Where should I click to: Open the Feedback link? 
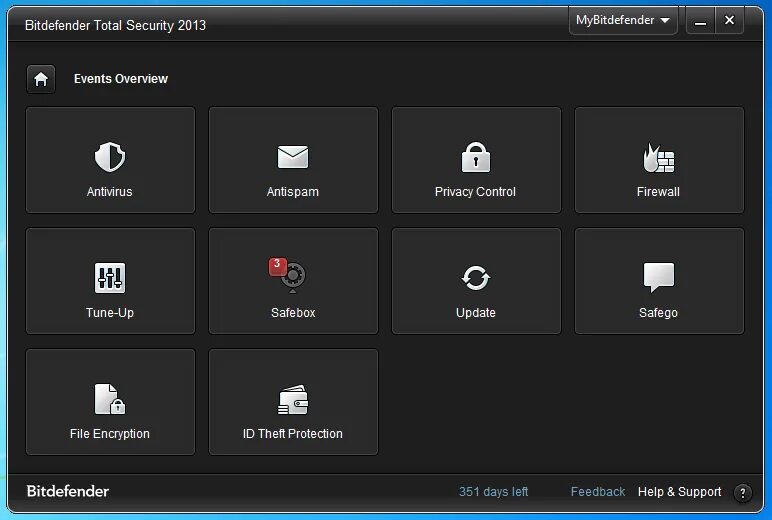[598, 491]
